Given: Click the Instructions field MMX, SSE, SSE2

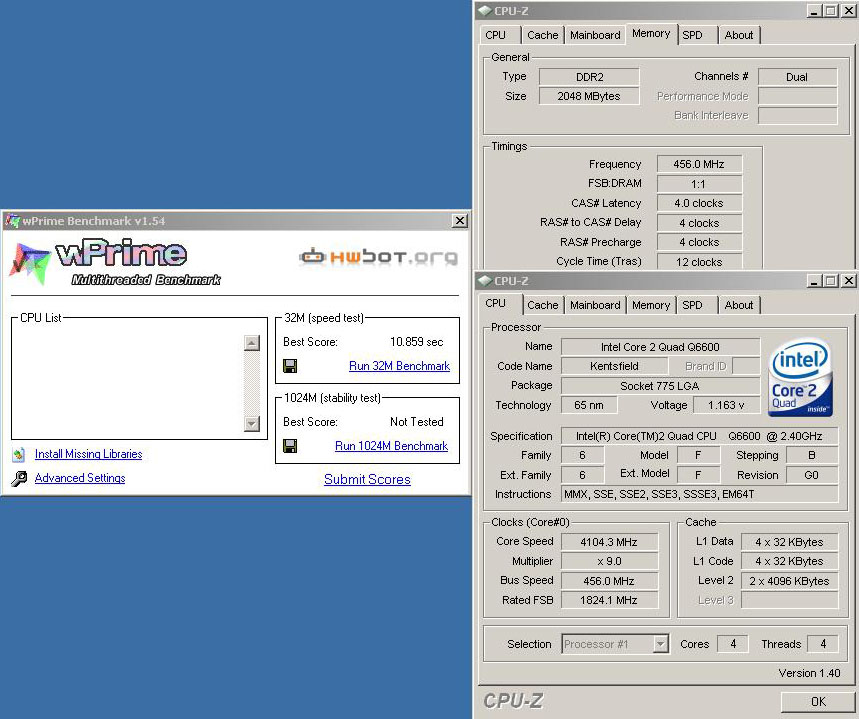Looking at the screenshot, I should pyautogui.click(x=700, y=494).
